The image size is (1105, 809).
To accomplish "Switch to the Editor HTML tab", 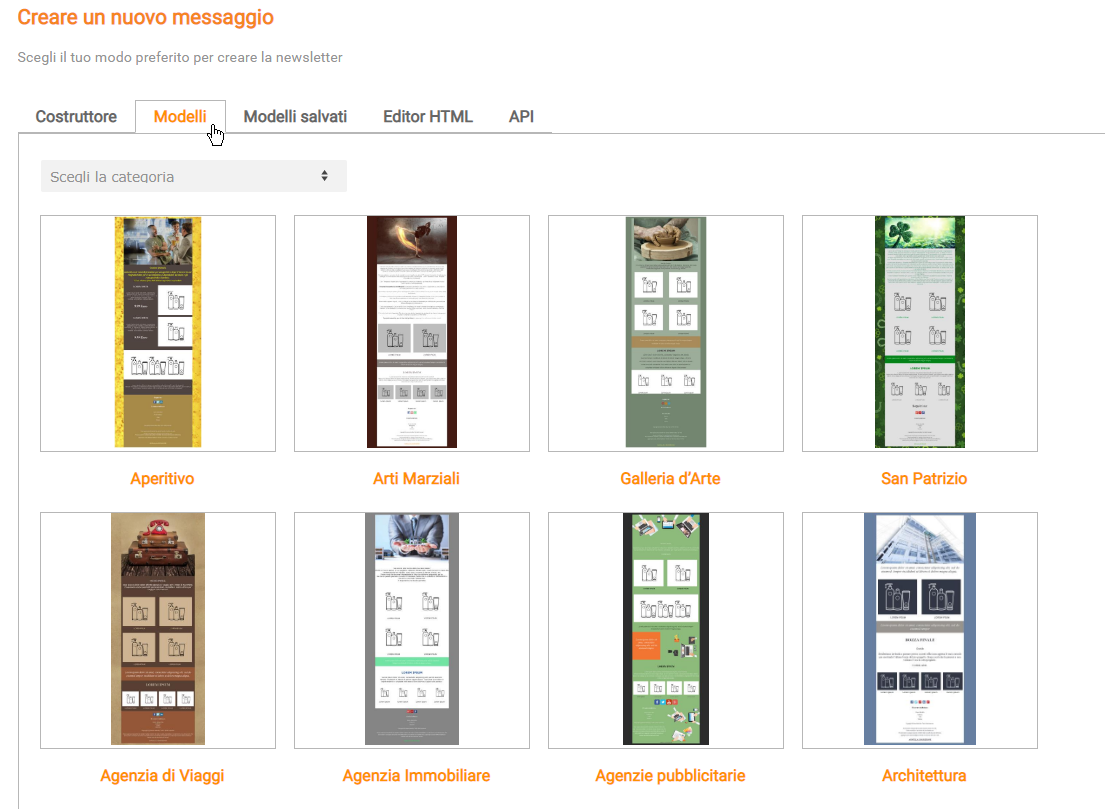I will point(428,117).
